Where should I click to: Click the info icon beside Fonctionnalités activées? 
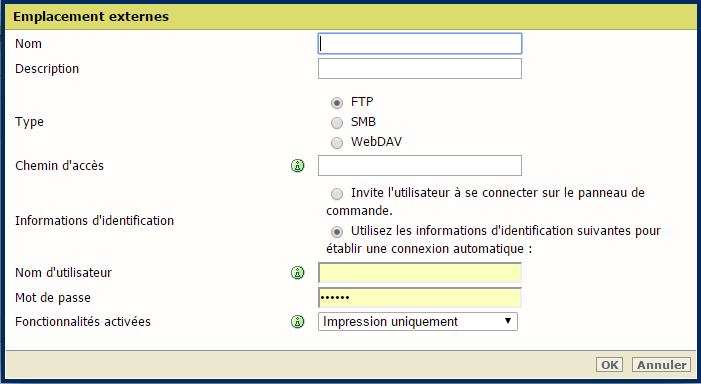tap(297, 321)
